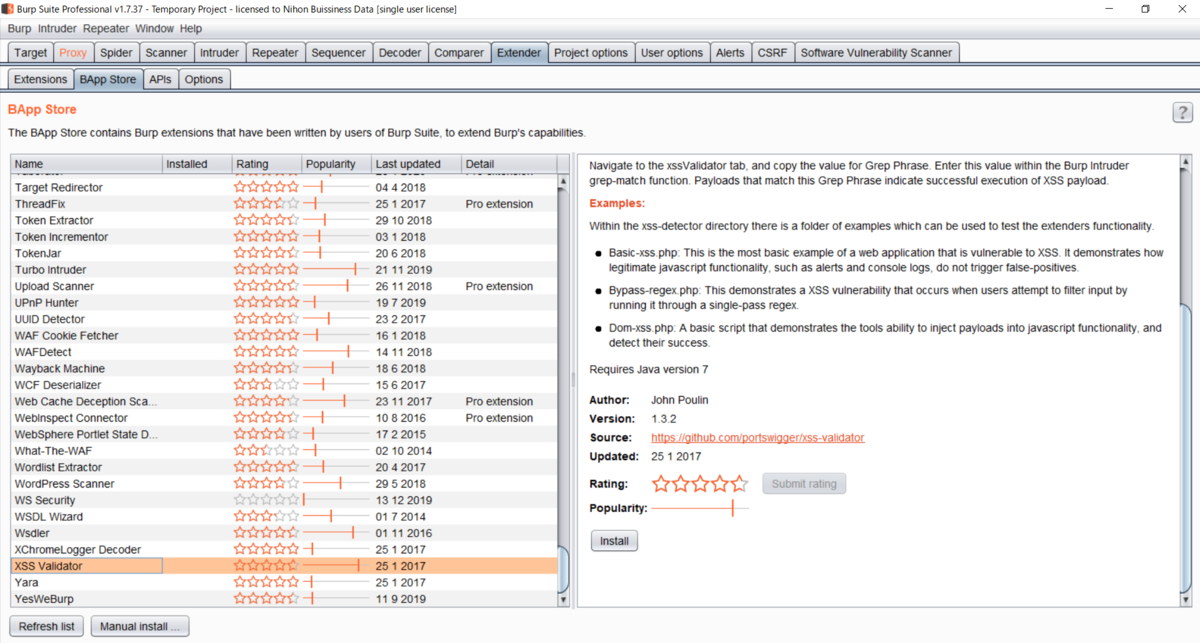Sort list by Detail column header

[509, 164]
